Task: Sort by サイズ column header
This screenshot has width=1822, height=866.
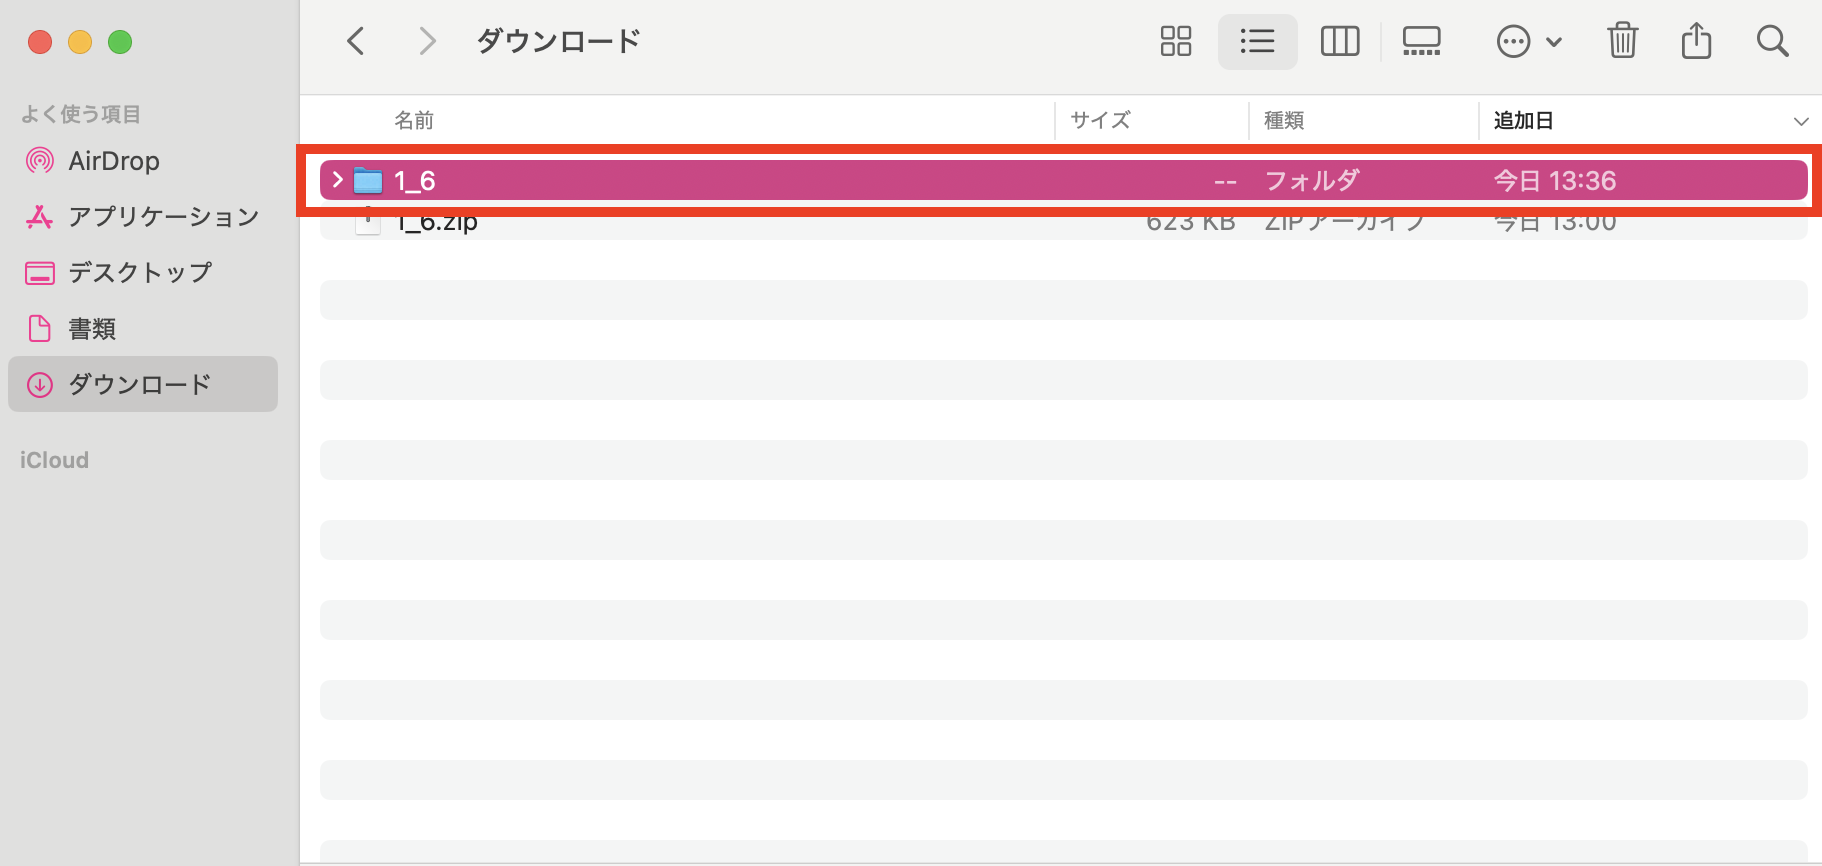Action: [1100, 121]
